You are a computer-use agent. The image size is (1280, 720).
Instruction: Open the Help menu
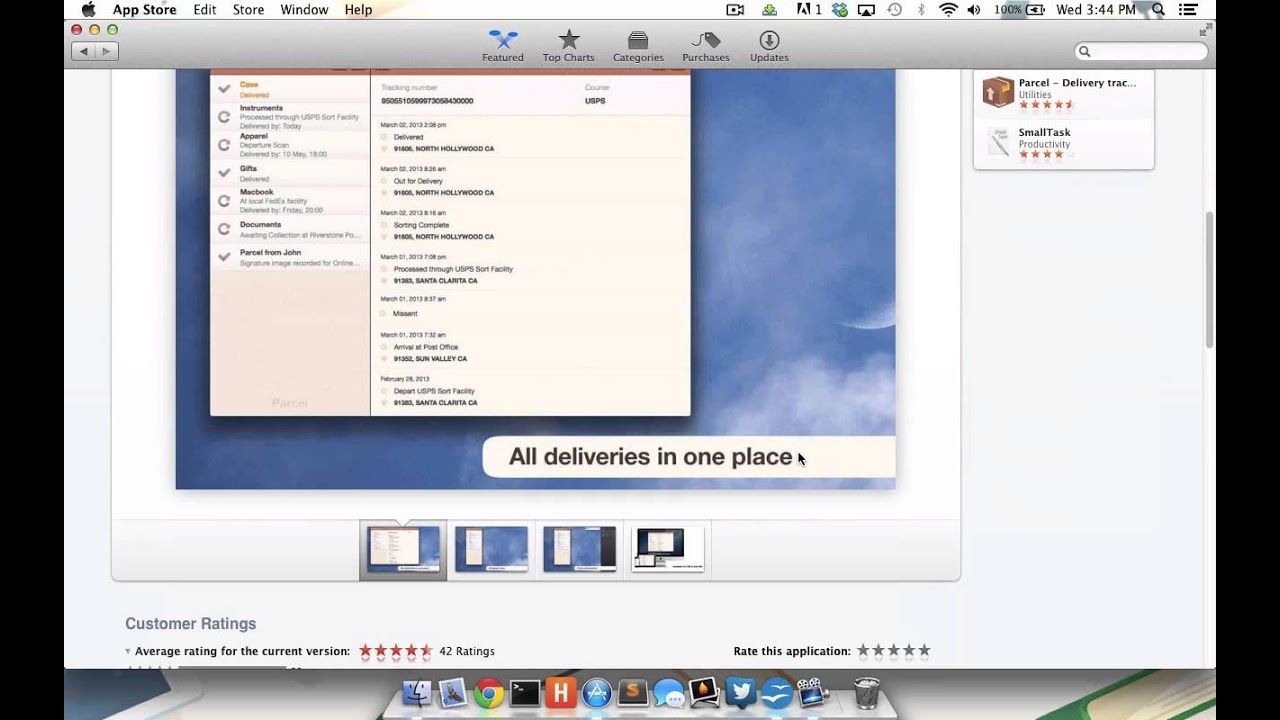click(x=358, y=9)
